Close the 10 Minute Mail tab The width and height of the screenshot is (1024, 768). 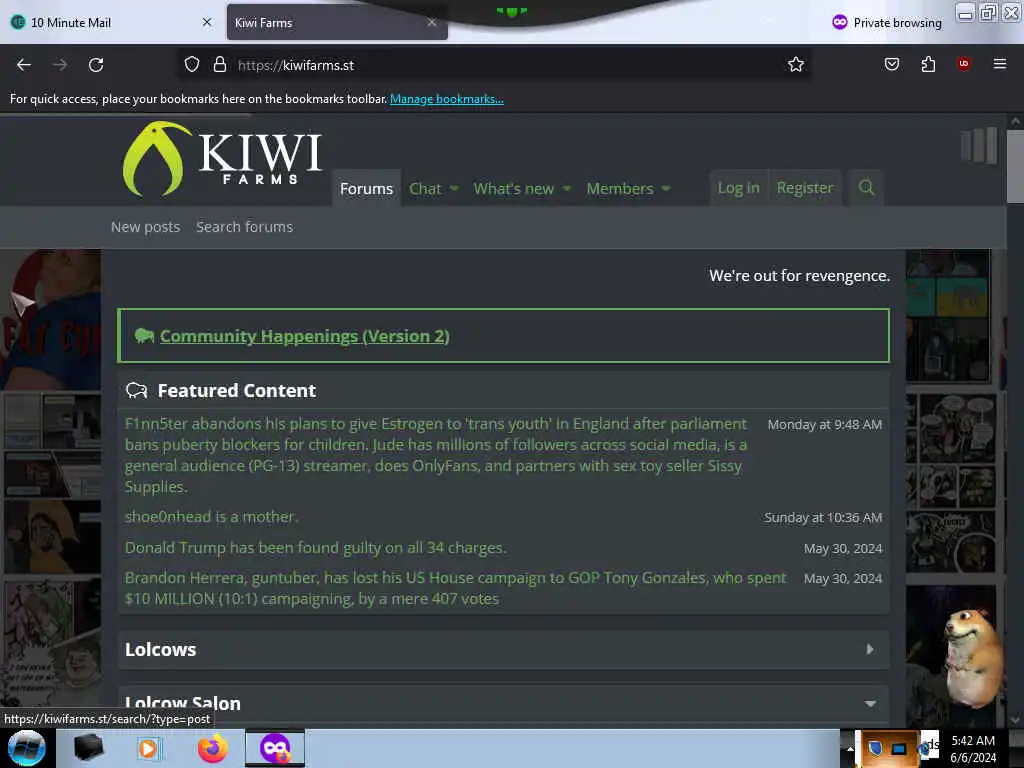(x=207, y=22)
